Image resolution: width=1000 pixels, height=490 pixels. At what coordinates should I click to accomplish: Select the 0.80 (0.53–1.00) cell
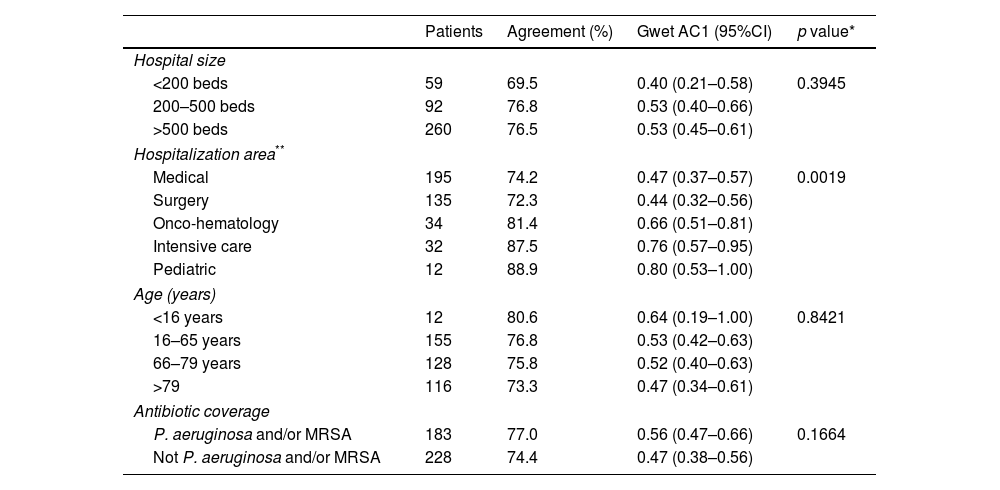694,269
